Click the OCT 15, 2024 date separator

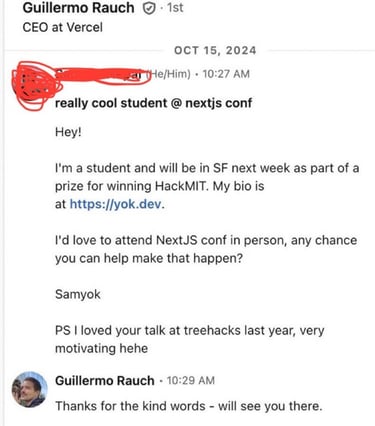coord(215,50)
